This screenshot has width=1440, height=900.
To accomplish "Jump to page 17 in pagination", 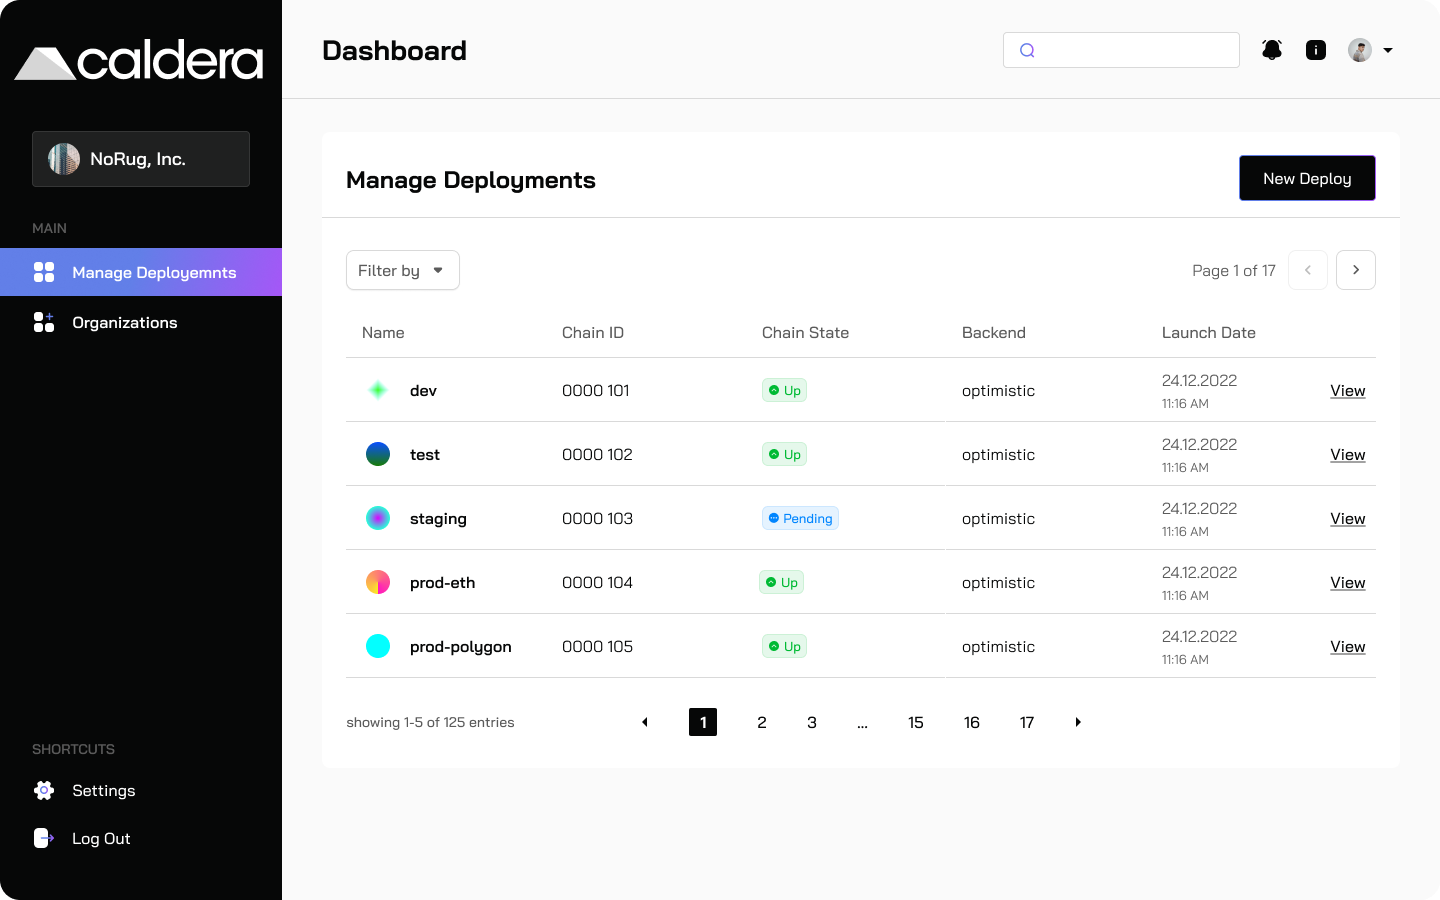I will click(1027, 722).
